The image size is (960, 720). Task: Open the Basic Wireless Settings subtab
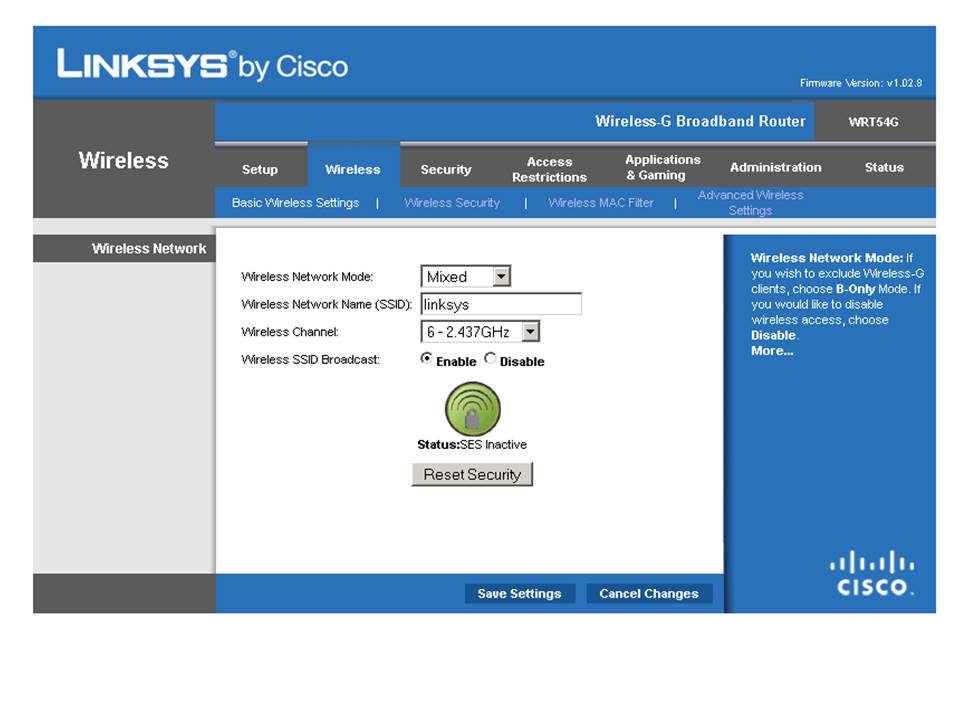tap(295, 203)
